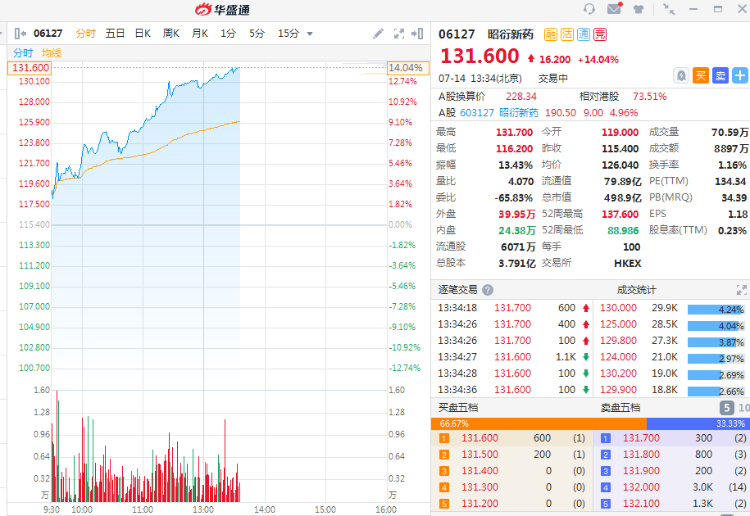Open customer service headset icon
This screenshot has width=750, height=516.
[589, 9]
